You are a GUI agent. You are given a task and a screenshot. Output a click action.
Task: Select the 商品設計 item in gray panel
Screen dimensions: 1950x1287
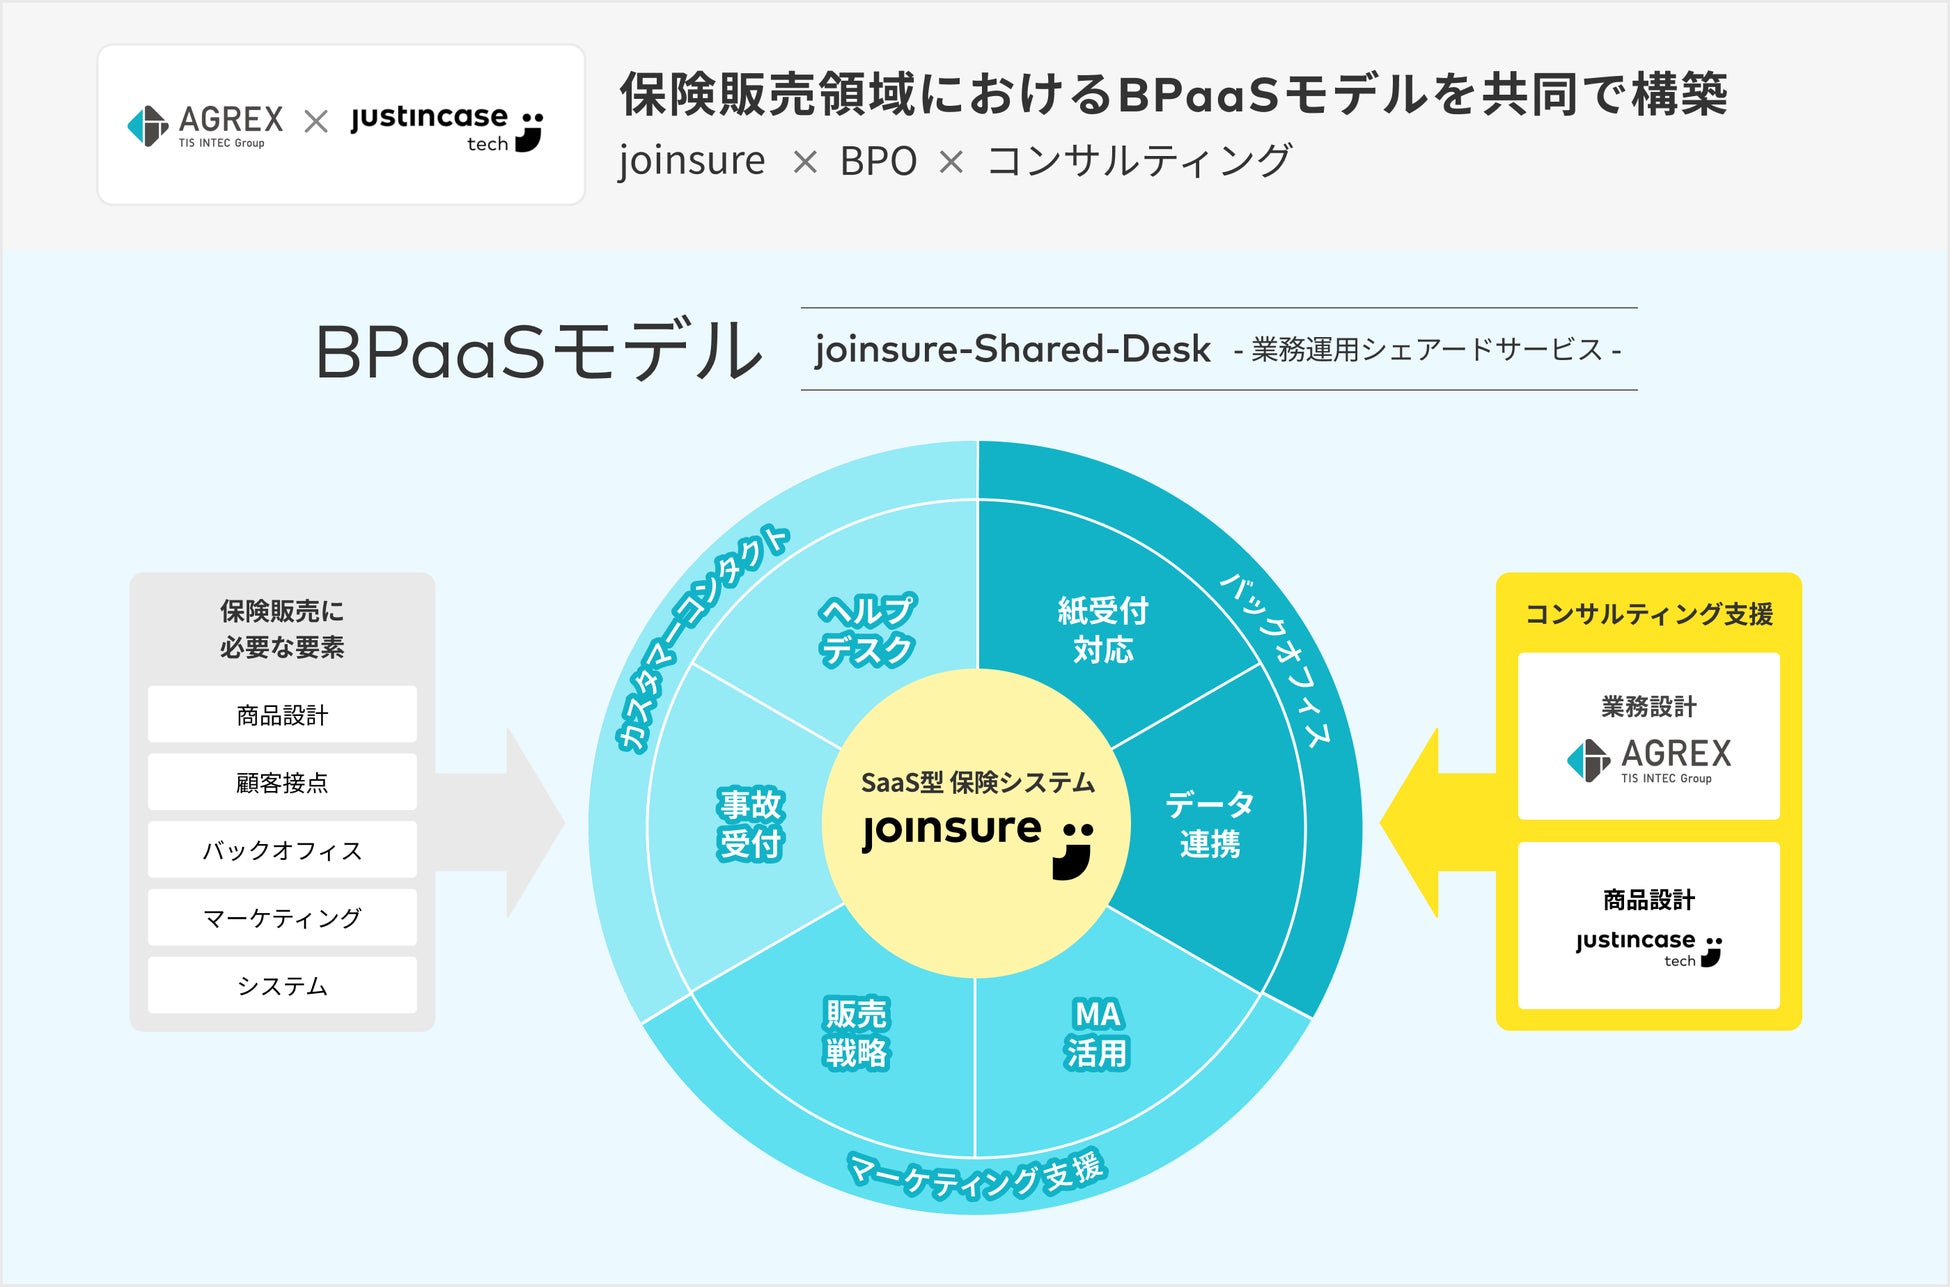[282, 715]
